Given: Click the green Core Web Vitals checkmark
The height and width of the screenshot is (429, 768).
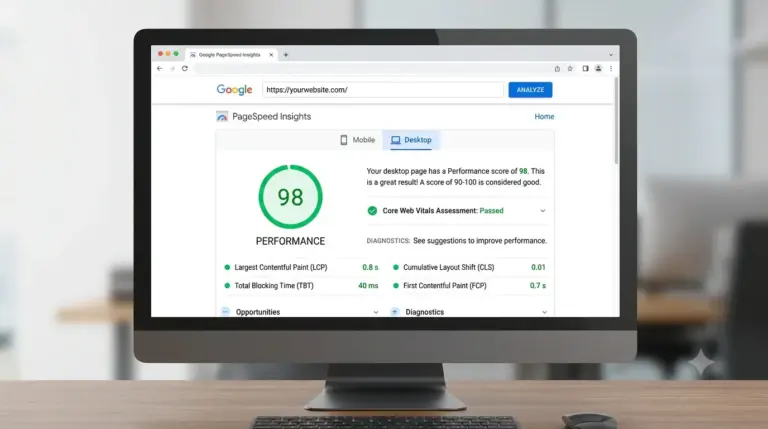Looking at the screenshot, I should pos(372,211).
